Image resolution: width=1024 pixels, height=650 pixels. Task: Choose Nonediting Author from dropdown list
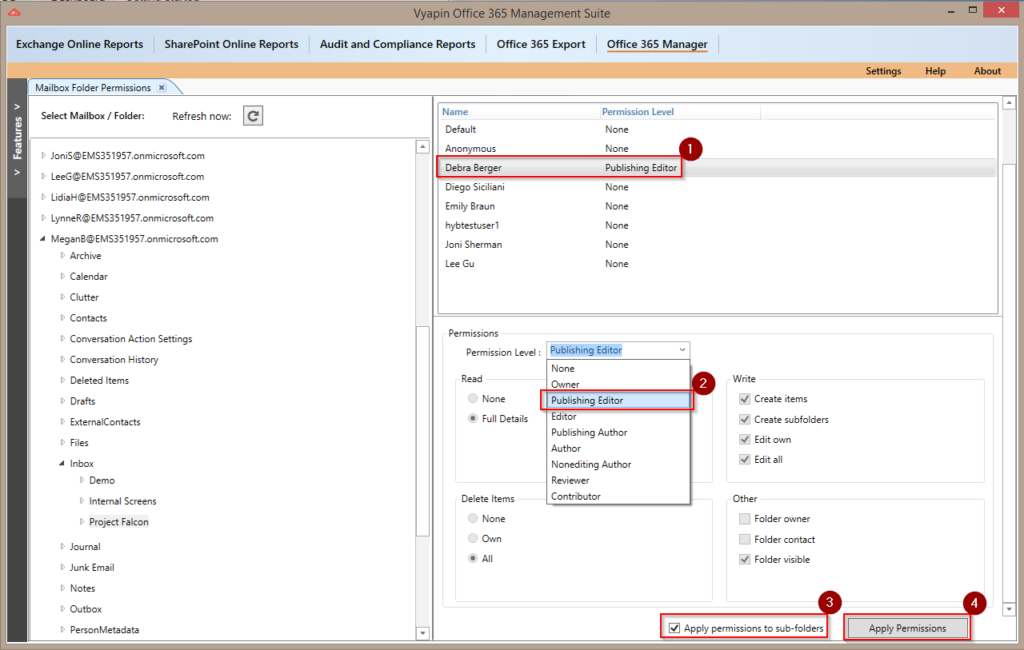coord(618,464)
